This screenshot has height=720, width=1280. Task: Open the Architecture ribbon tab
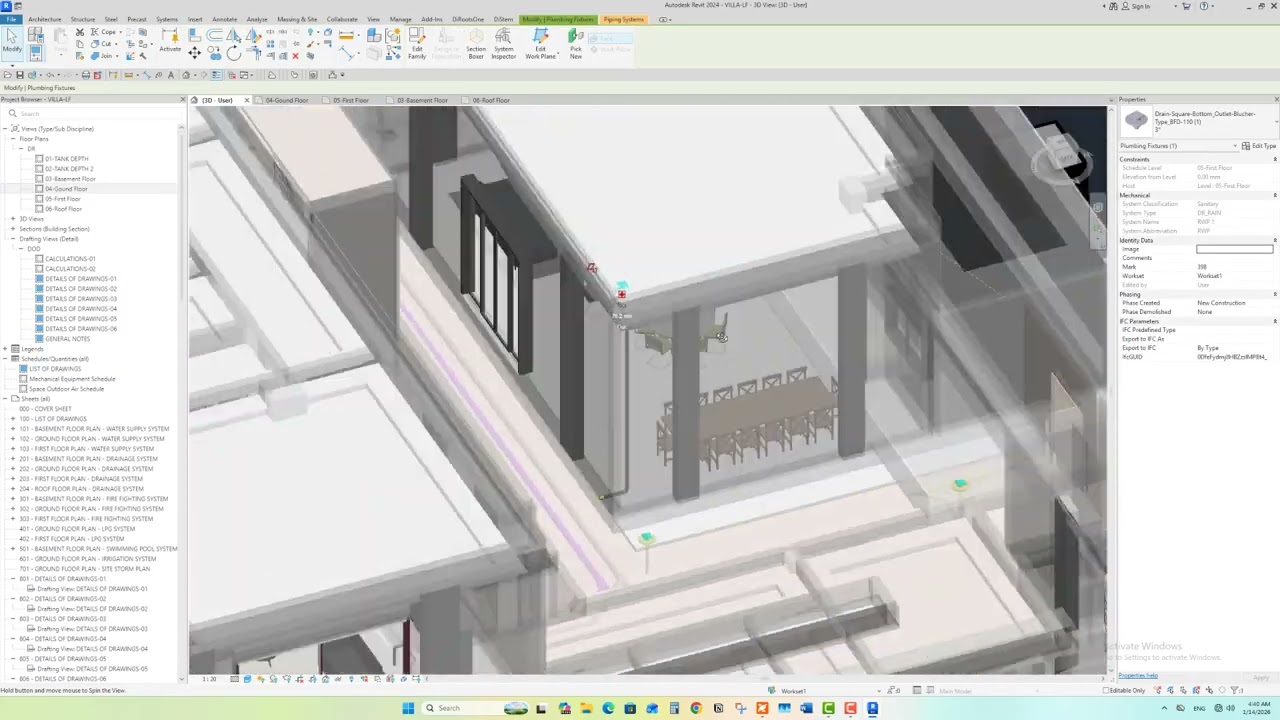(45, 19)
